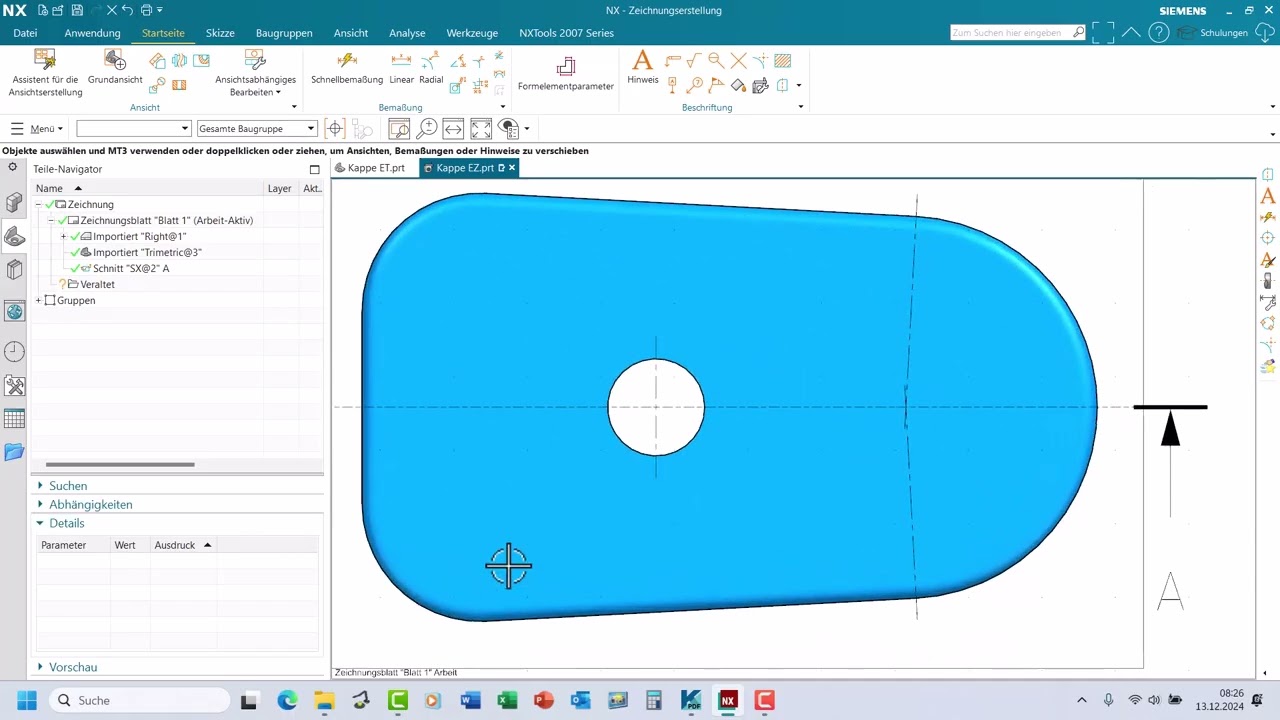Open the Assistent für die Ansichtserstellung tool
Image resolution: width=1280 pixels, height=720 pixels.
[x=45, y=73]
